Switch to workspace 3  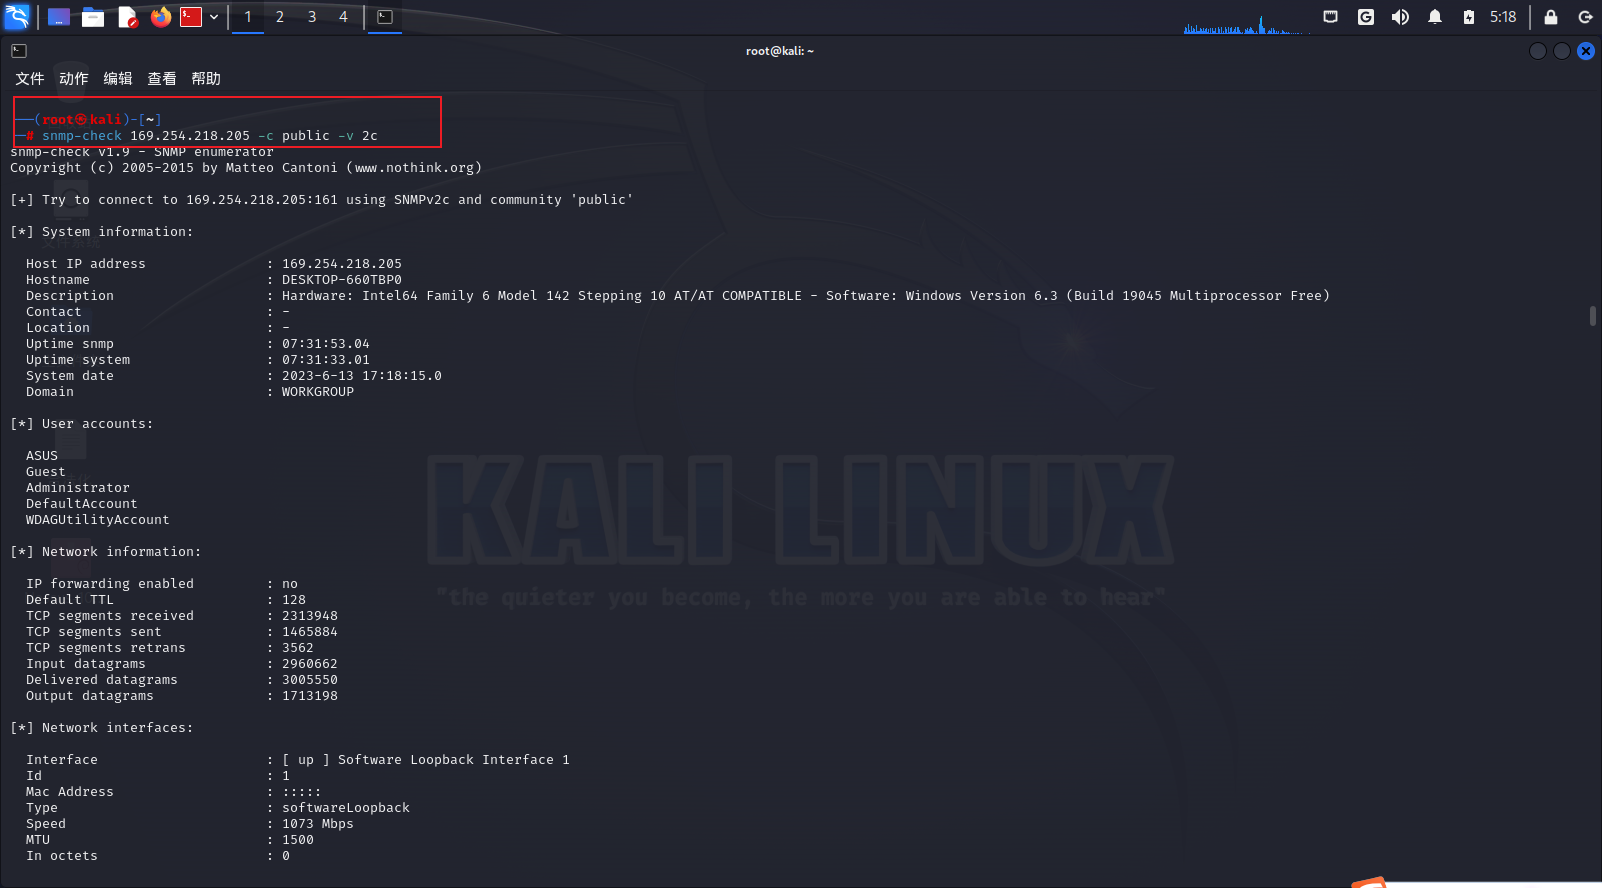(x=312, y=17)
